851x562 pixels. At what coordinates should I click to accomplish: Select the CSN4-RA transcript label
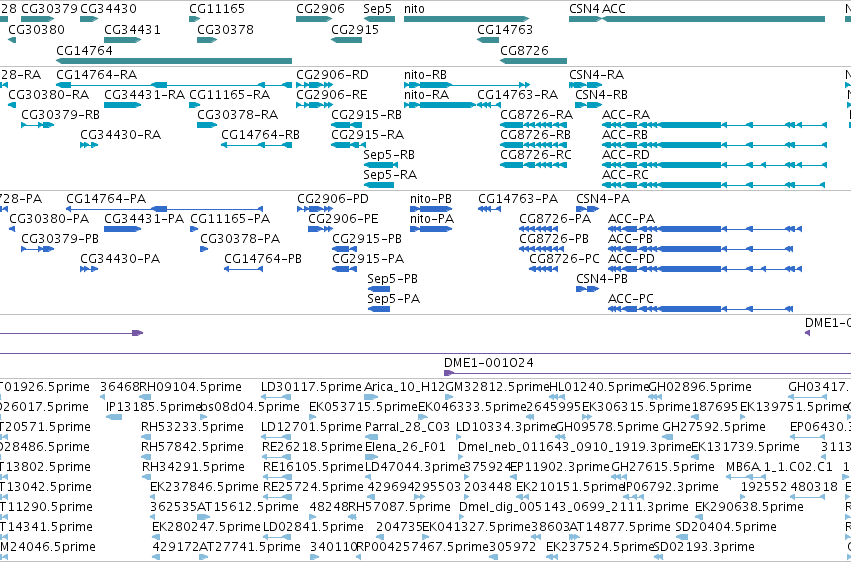tap(596, 74)
